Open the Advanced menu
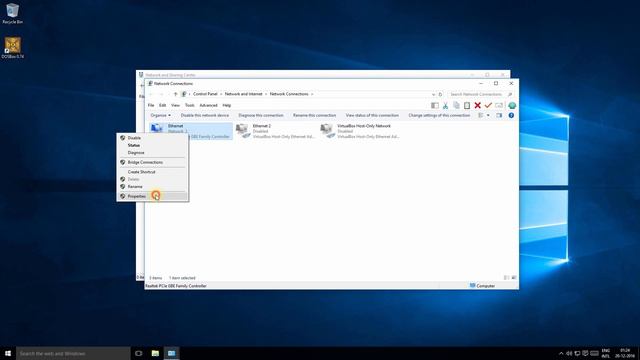Screen dimensions: 640x360 [208, 105]
